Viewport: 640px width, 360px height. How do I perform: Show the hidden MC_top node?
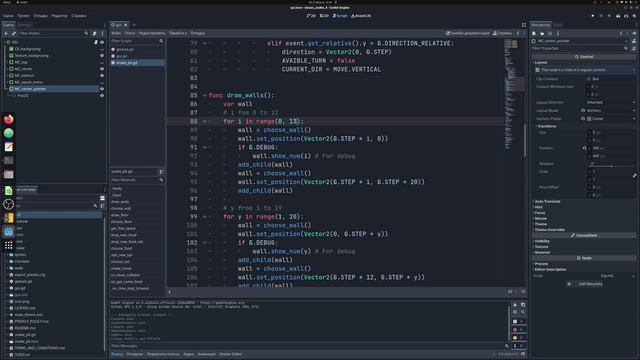102,62
